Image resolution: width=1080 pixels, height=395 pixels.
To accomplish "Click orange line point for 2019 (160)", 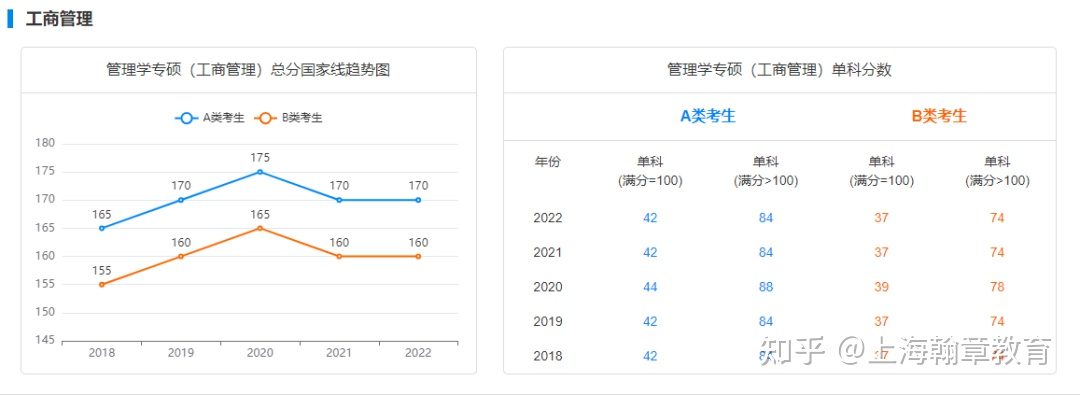I will pyautogui.click(x=181, y=256).
